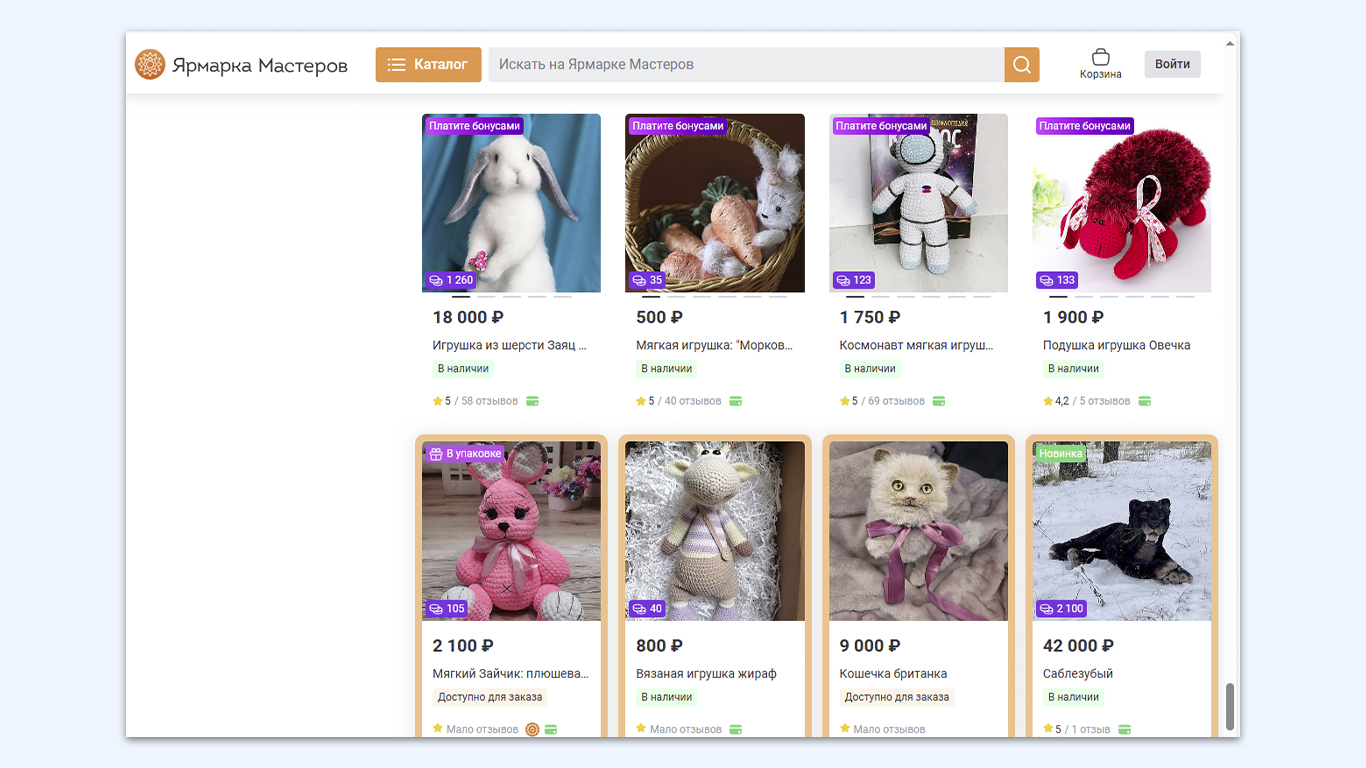Screen dimensions: 1366x768
Task: Open the link Подушка игрушка Овечка
Action: coord(1116,345)
